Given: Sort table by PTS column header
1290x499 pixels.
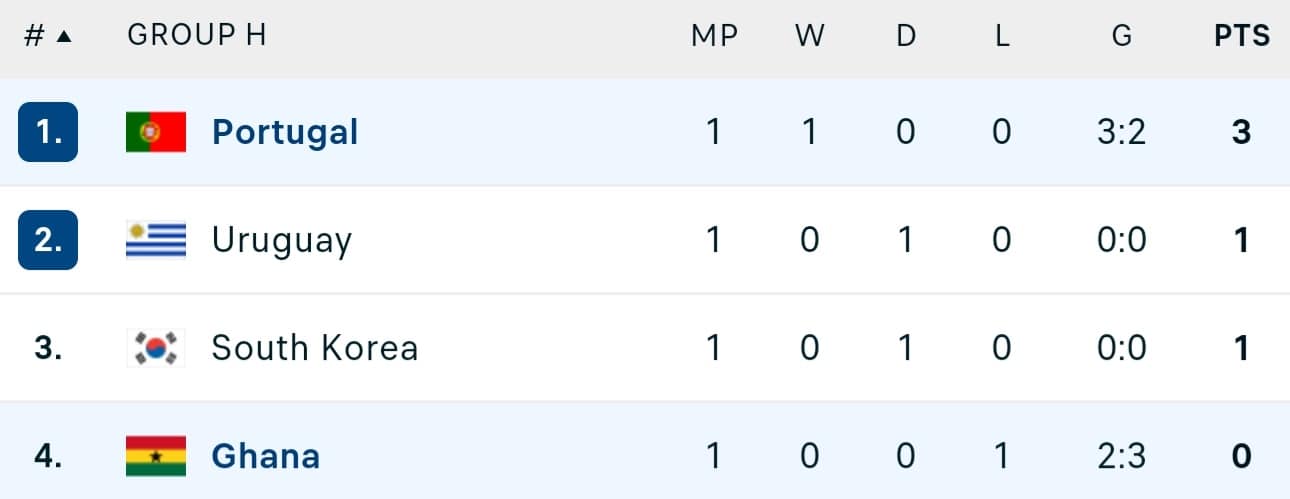Looking at the screenshot, I should coord(1242,37).
